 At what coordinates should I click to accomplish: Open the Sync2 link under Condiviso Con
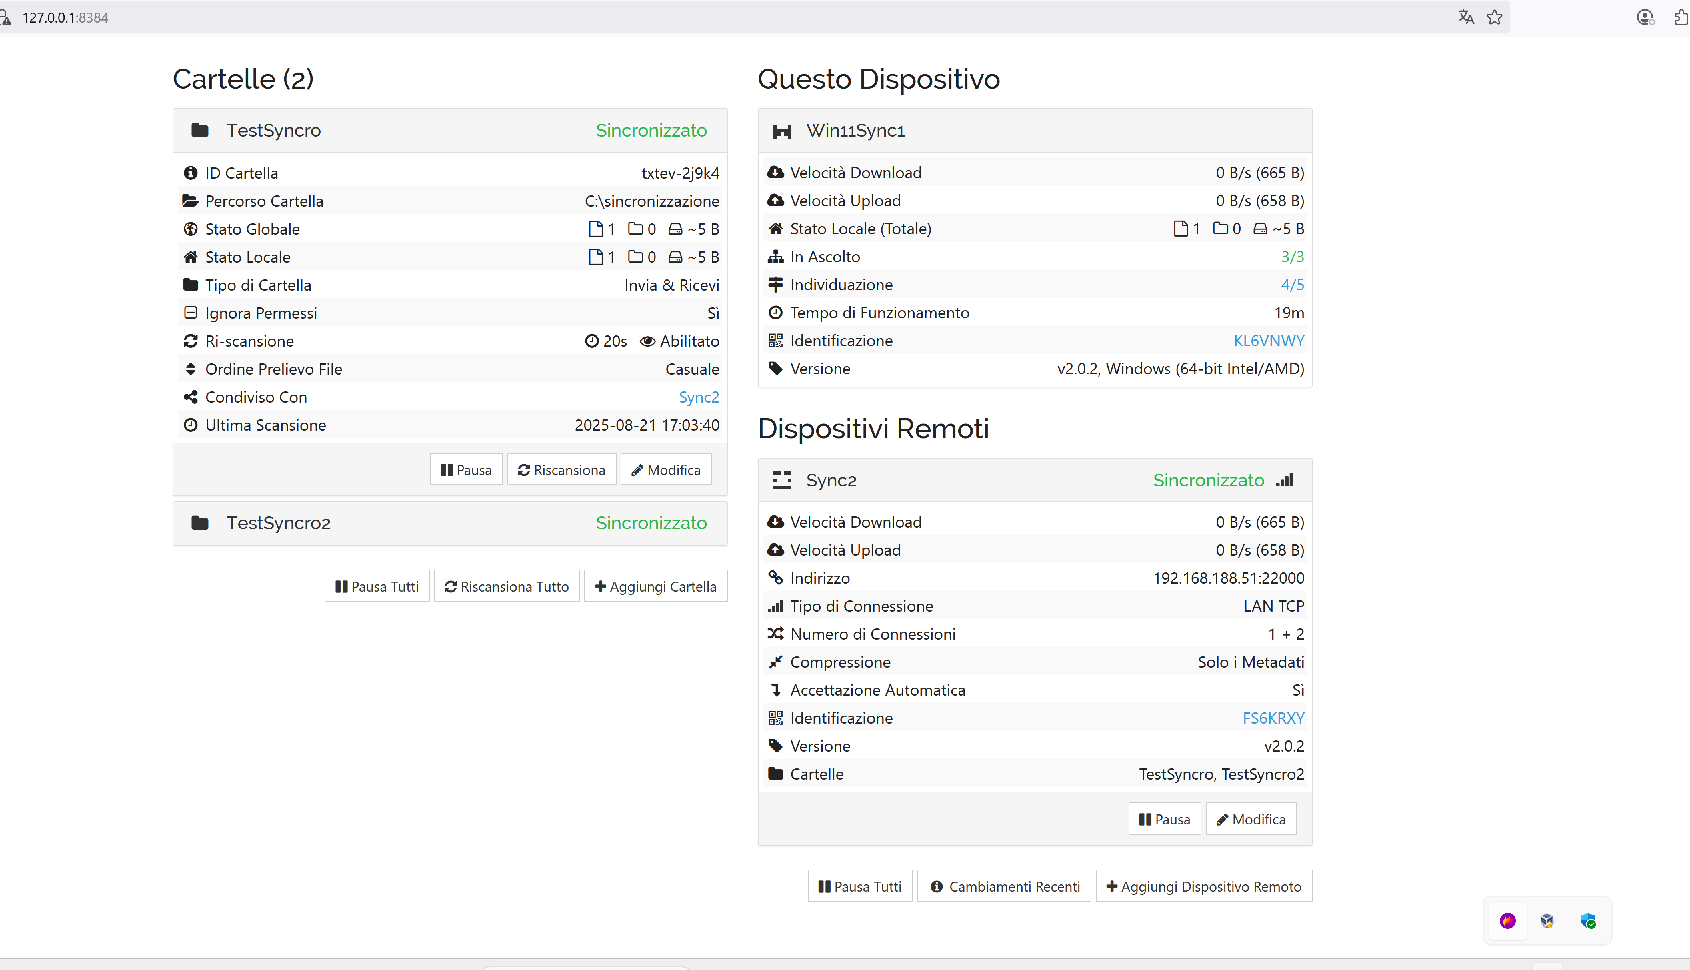coord(698,397)
